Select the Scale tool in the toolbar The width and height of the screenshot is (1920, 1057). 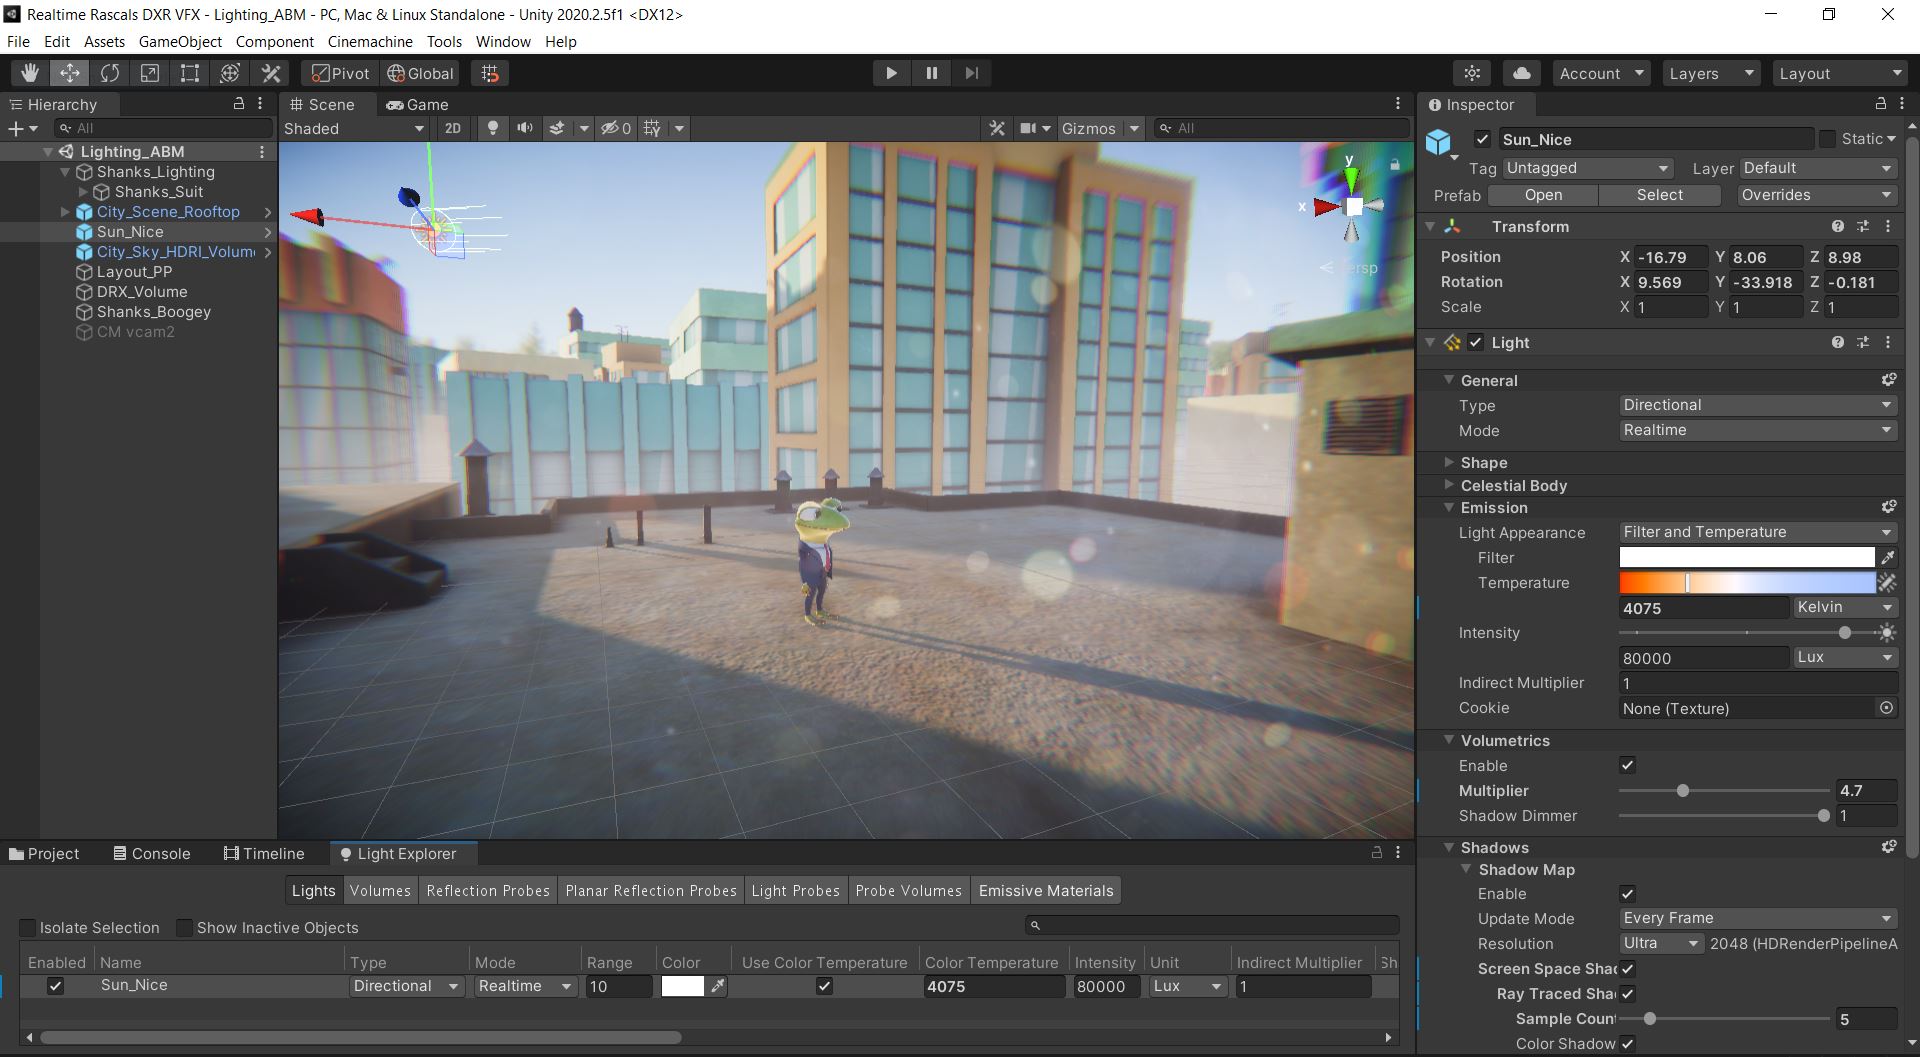coord(149,72)
